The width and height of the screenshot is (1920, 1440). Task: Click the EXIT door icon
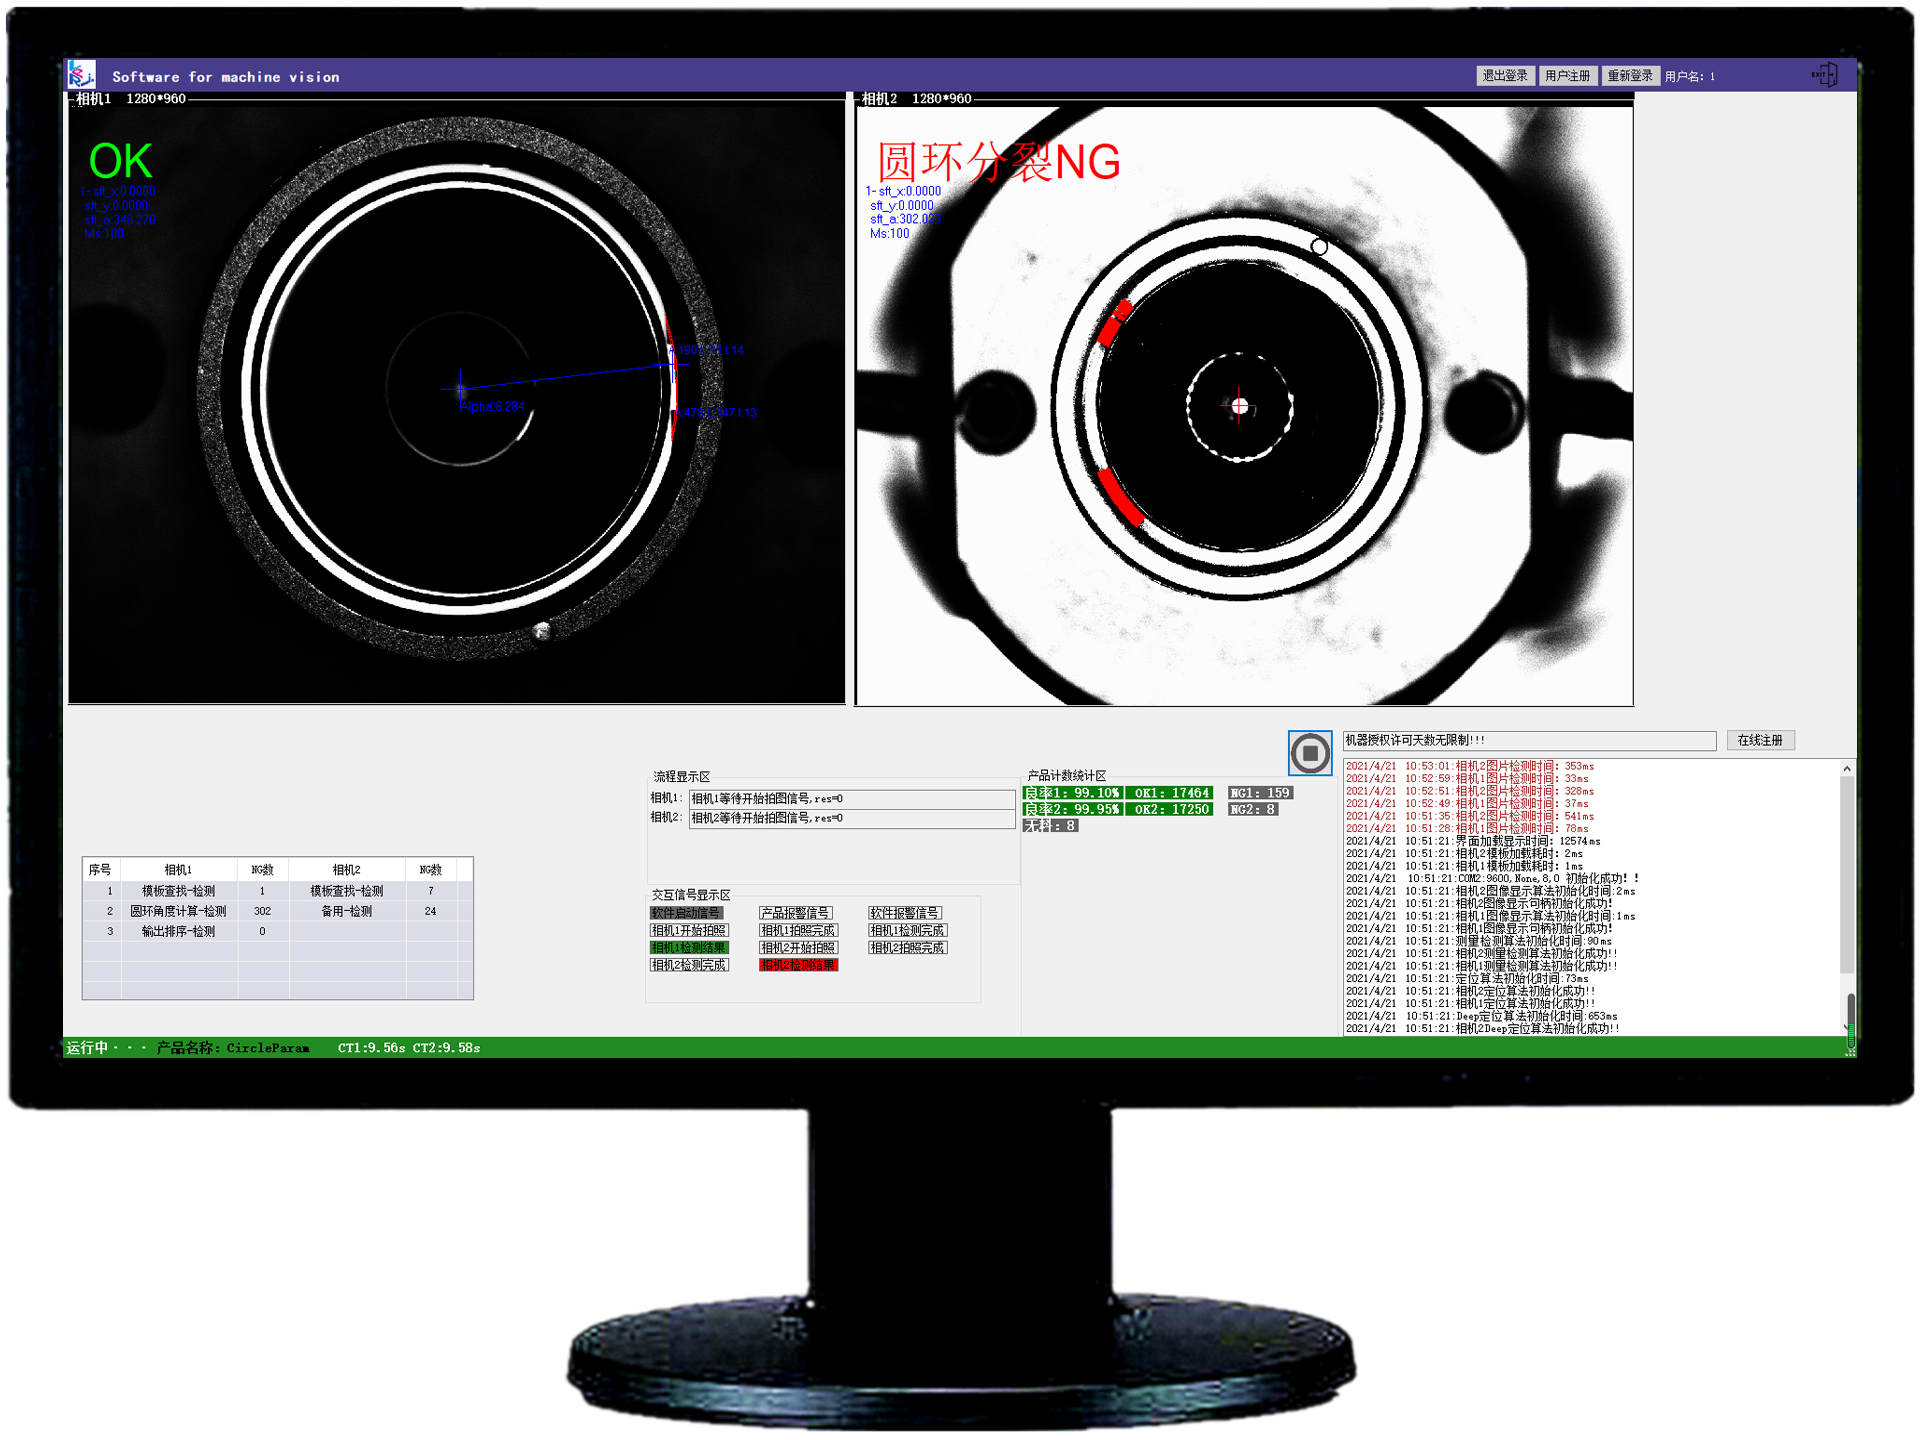pyautogui.click(x=1824, y=75)
